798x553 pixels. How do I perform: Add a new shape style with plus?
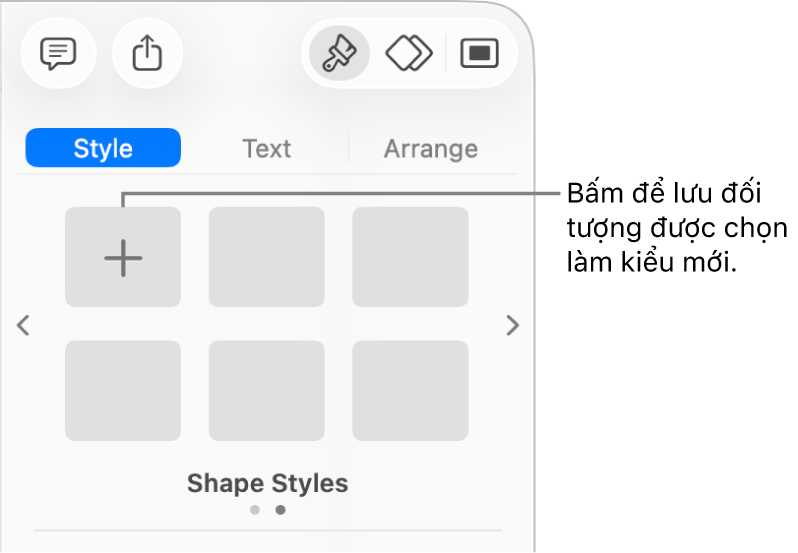click(x=123, y=257)
